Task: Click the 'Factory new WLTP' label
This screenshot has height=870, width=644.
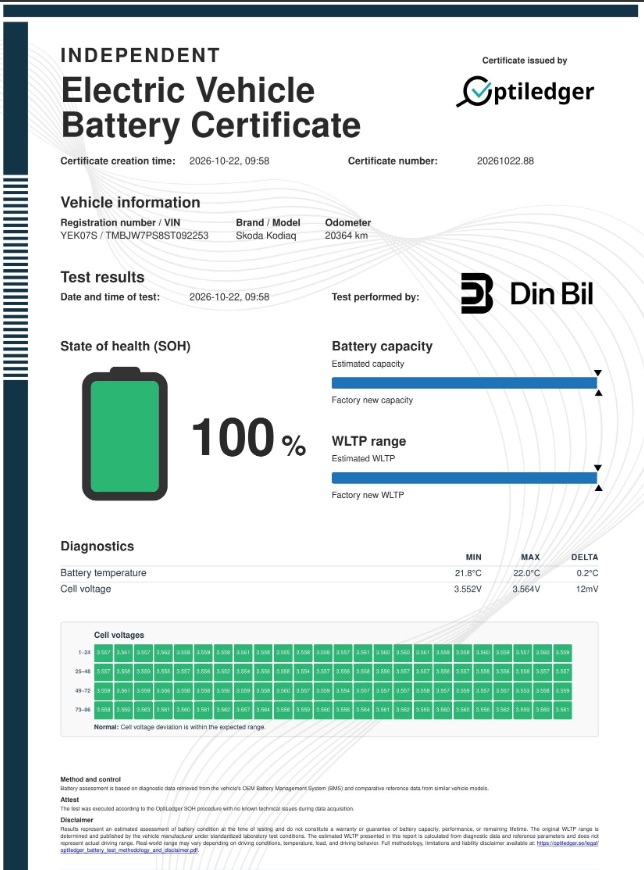Action: 368,495
